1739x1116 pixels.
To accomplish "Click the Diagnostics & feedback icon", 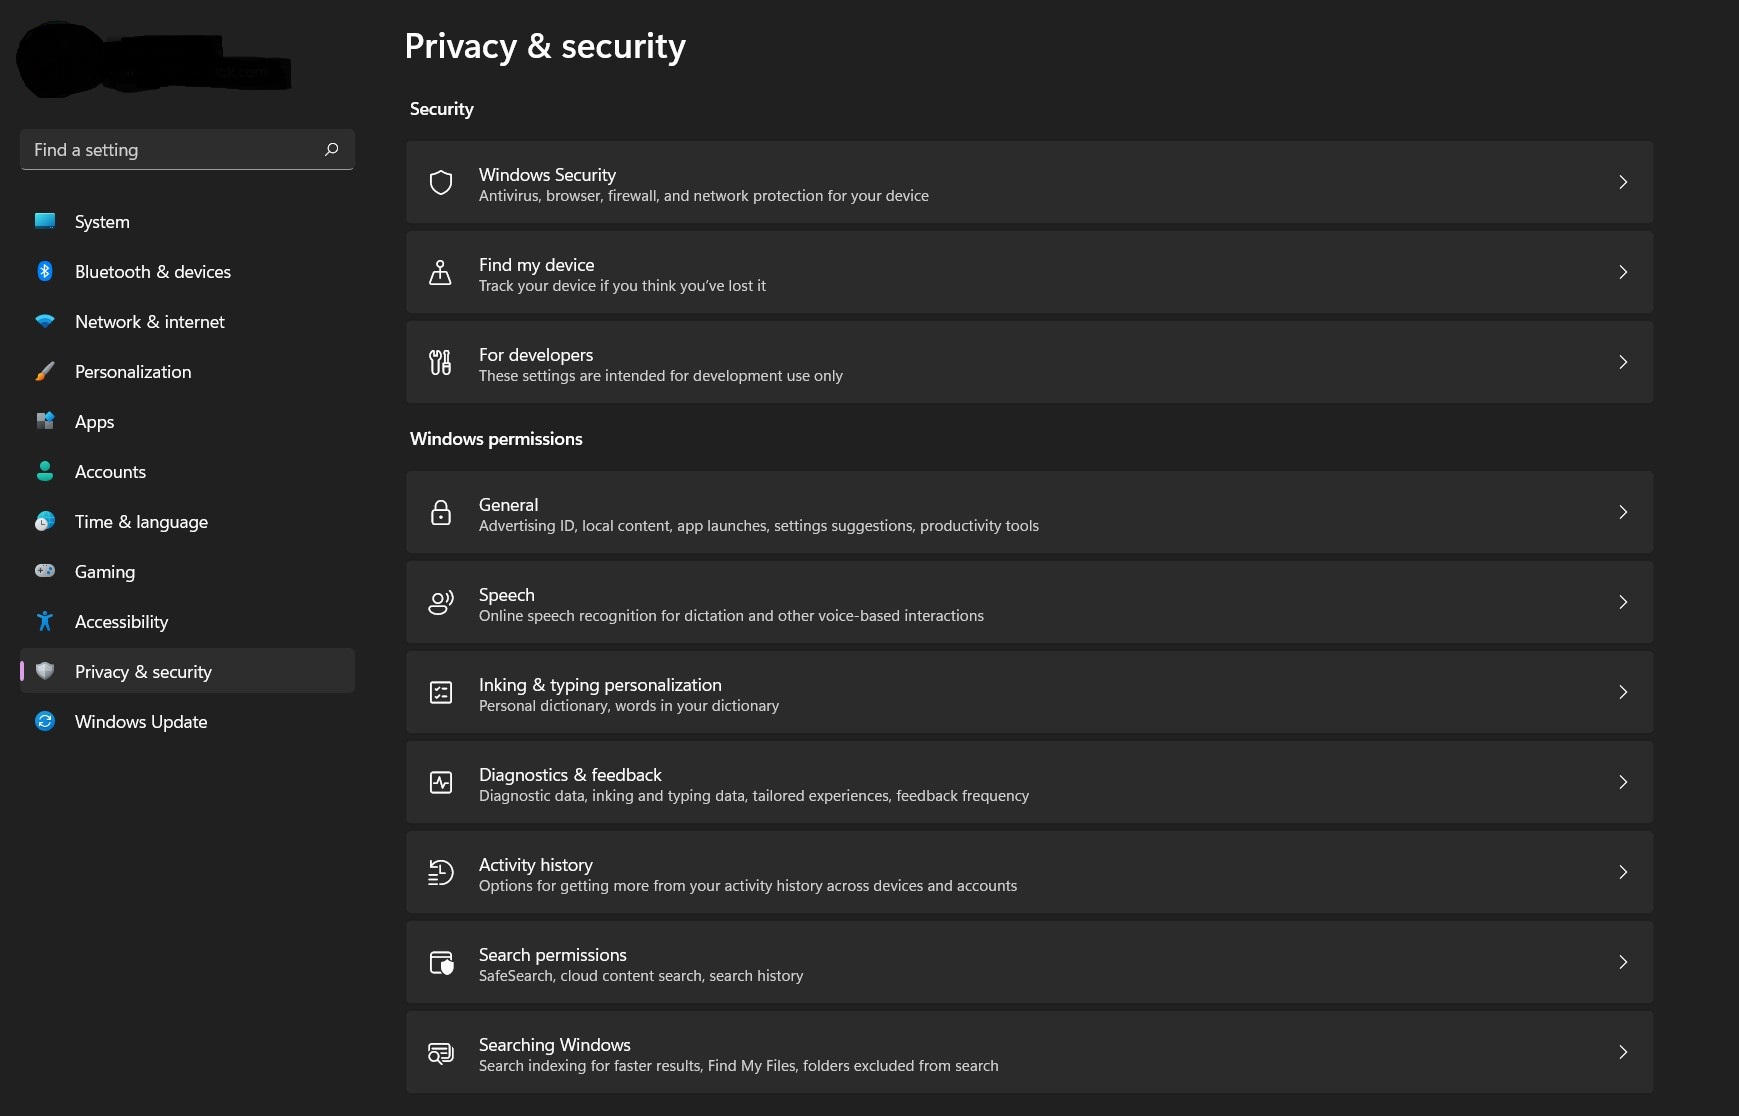I will (441, 783).
